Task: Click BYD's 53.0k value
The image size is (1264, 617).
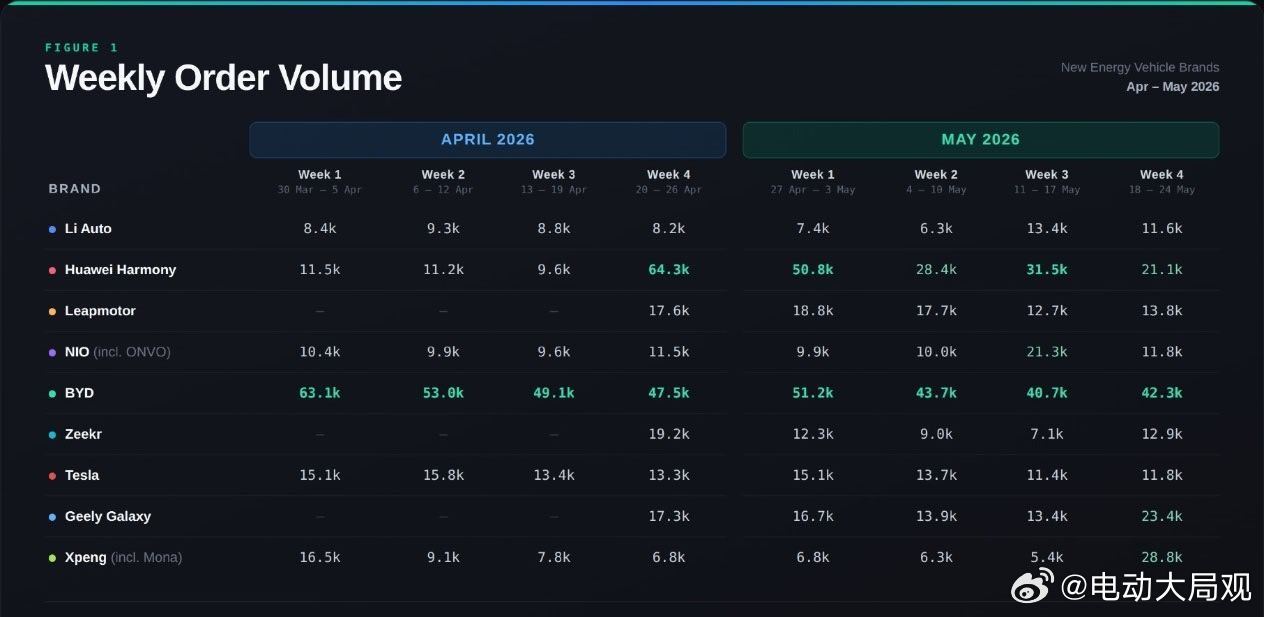Action: point(443,393)
